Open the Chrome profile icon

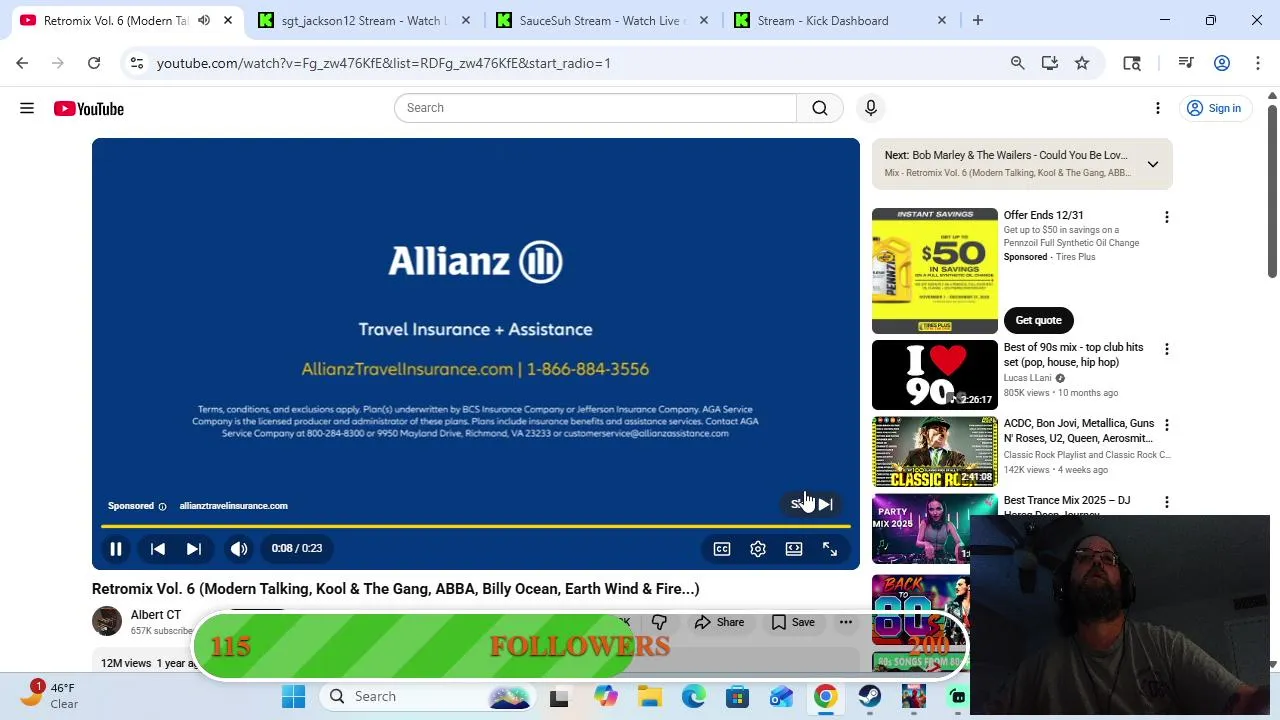(1222, 63)
